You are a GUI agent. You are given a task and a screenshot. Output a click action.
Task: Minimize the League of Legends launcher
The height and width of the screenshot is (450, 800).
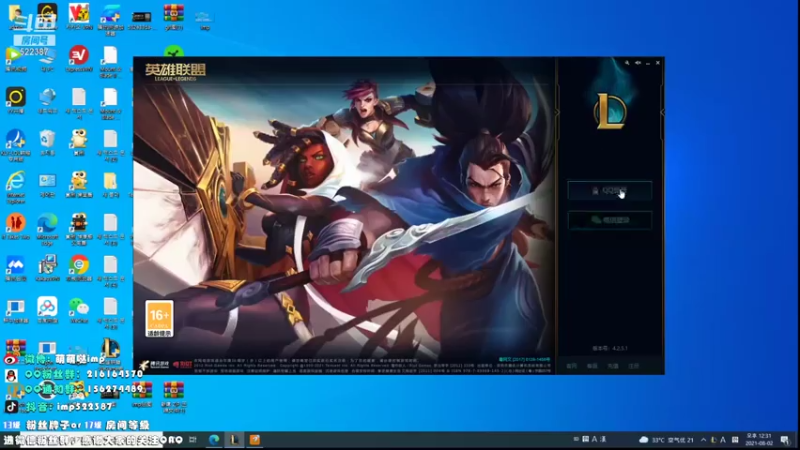tap(648, 63)
